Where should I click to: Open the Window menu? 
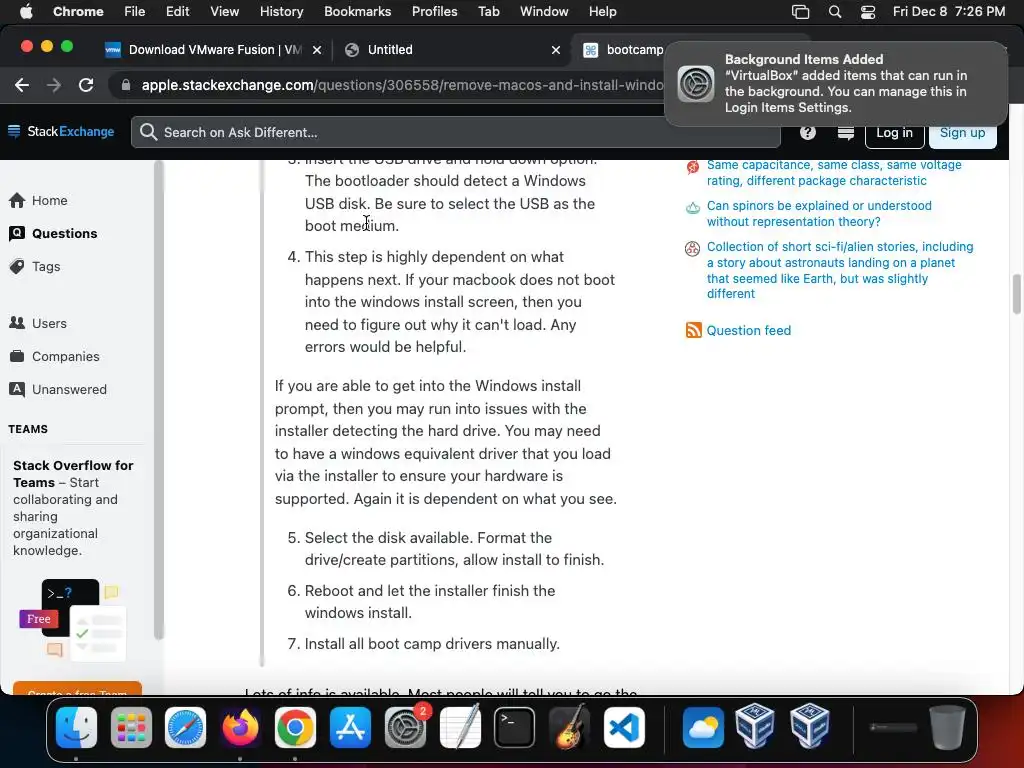[x=544, y=11]
